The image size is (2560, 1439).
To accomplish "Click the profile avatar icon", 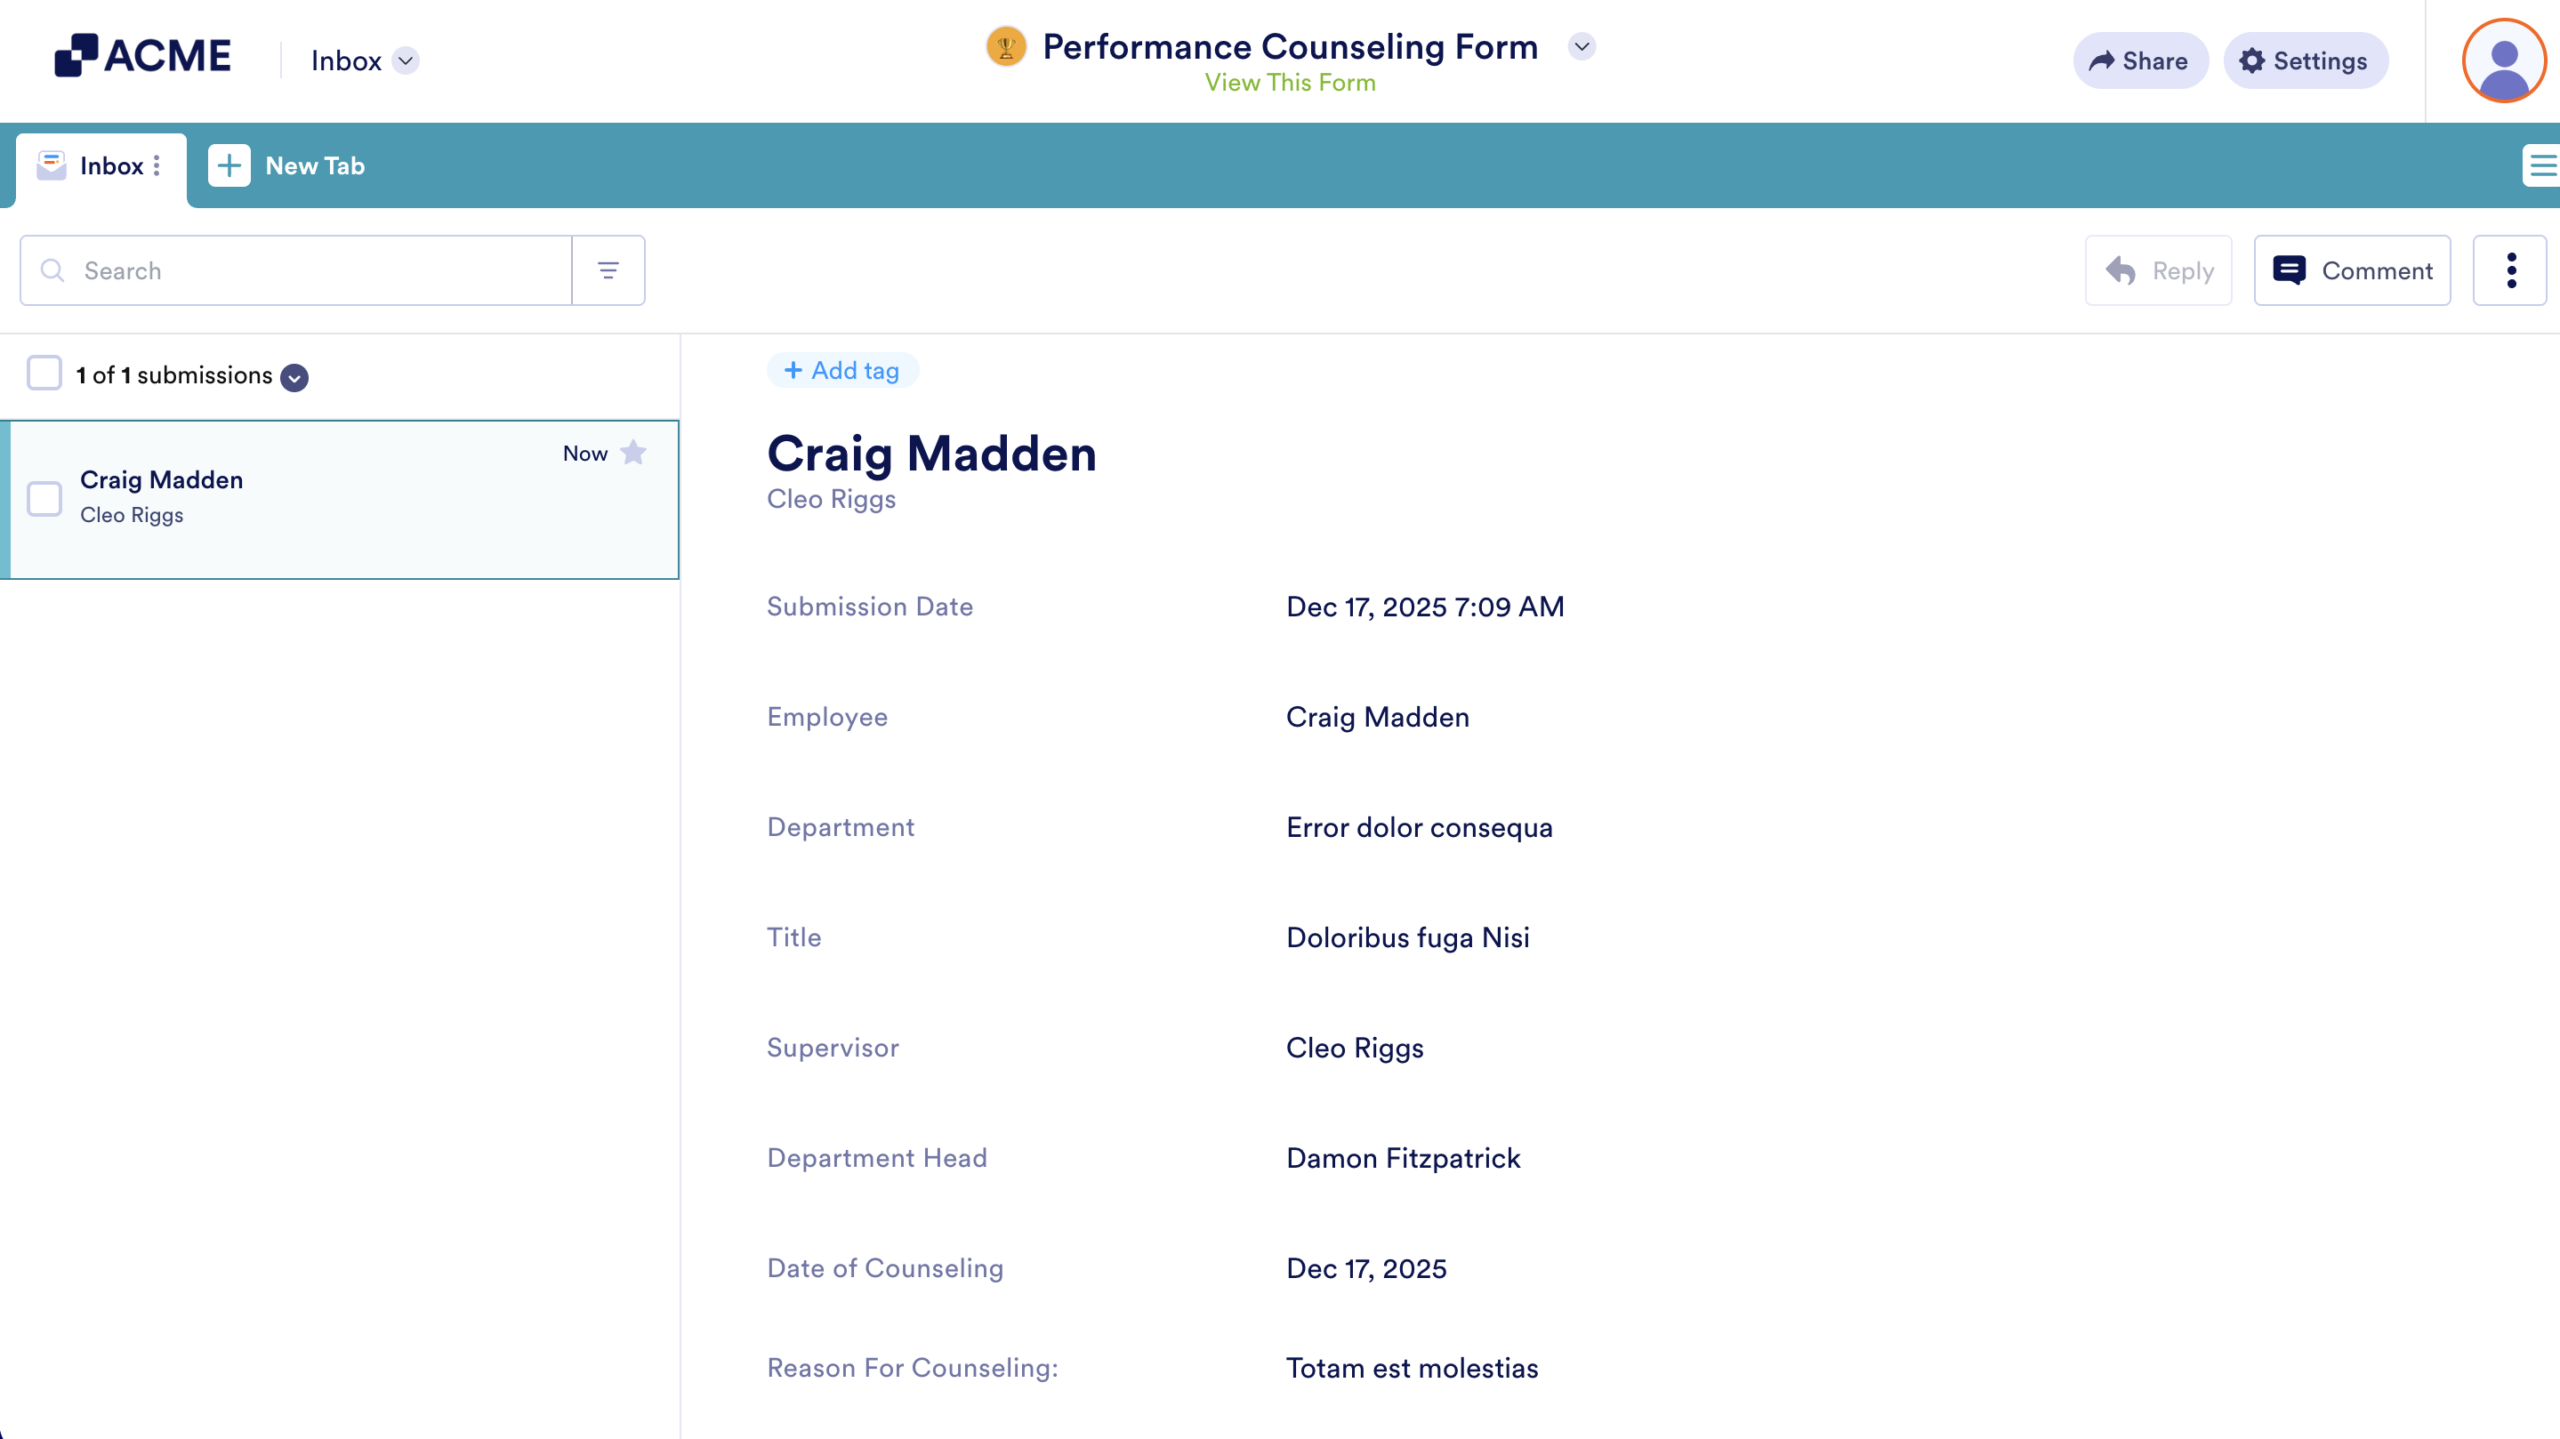I will coord(2502,61).
